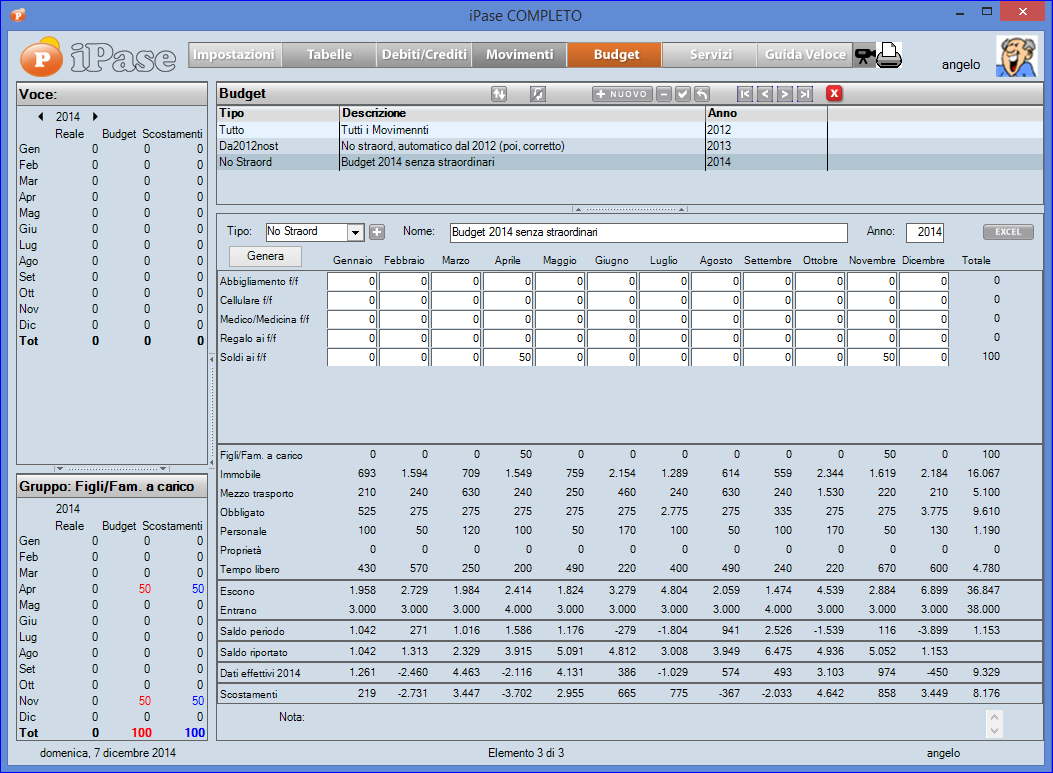The height and width of the screenshot is (773, 1053).
Task: Switch to the Tabelle section
Action: point(329,55)
